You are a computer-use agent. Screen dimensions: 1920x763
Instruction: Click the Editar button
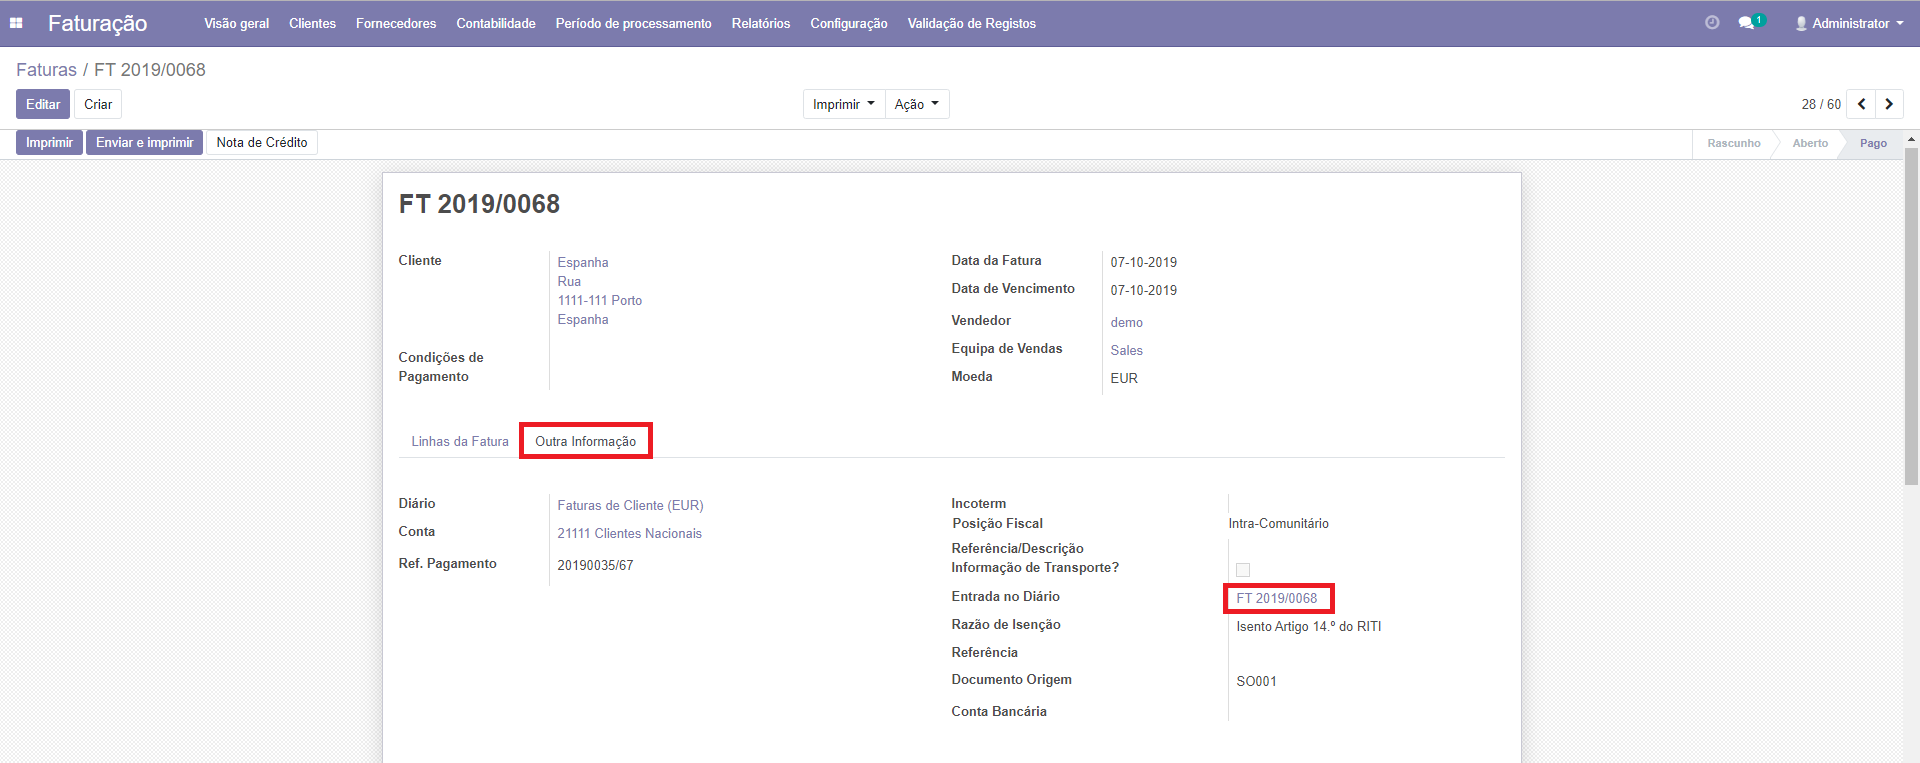tap(43, 104)
